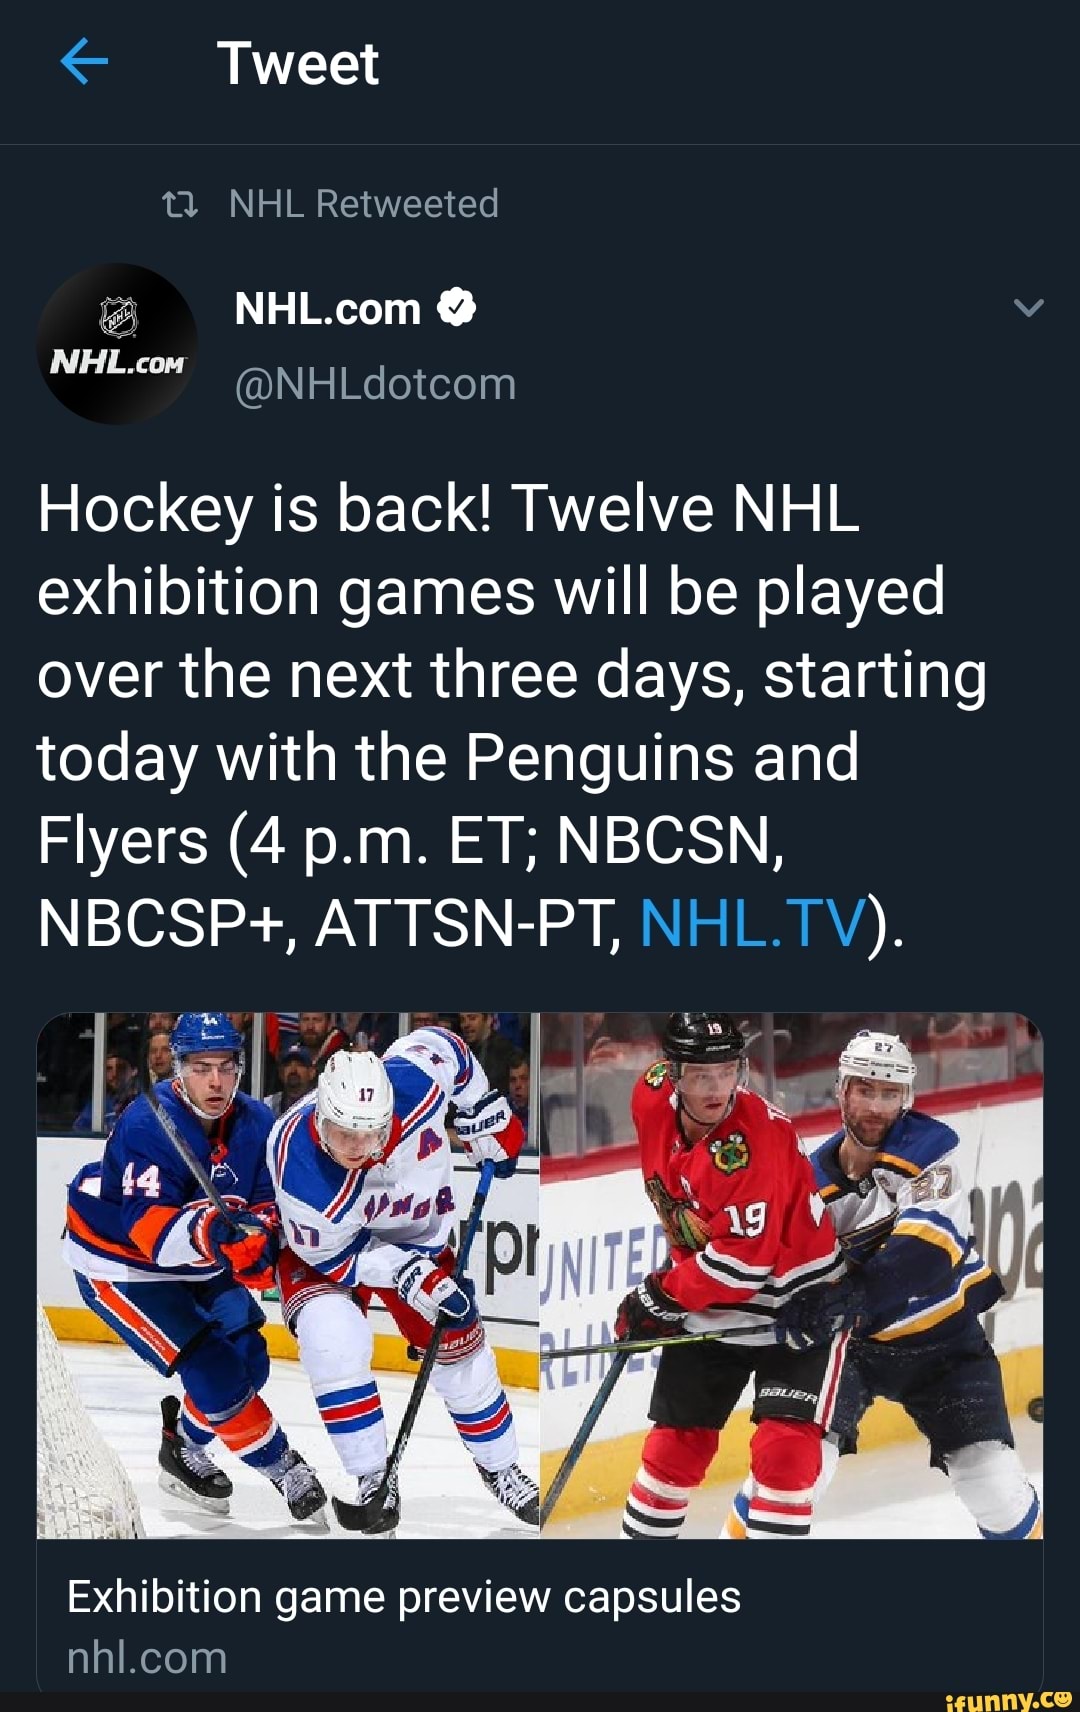Tap the NHL shield logo in avatar
The height and width of the screenshot is (1712, 1080).
pyautogui.click(x=117, y=319)
